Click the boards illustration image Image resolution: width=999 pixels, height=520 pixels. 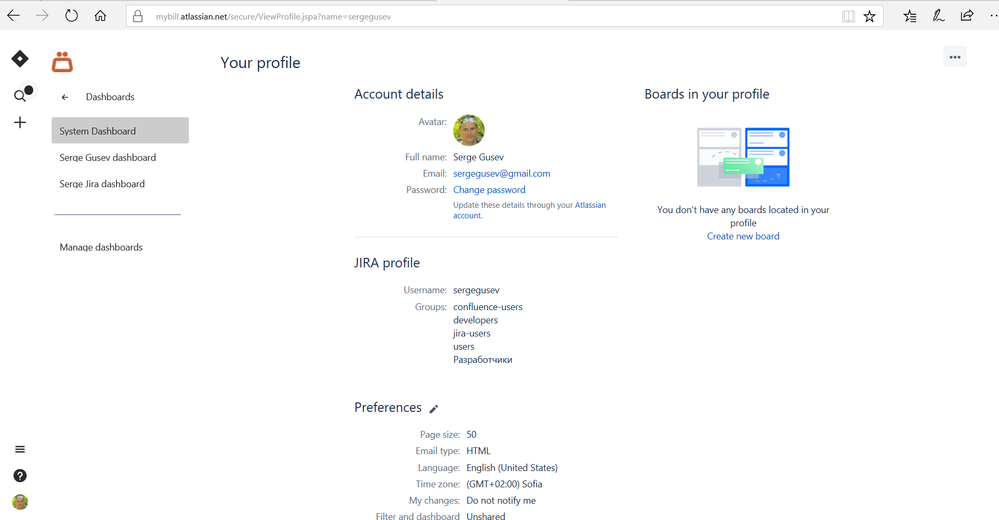(x=744, y=157)
